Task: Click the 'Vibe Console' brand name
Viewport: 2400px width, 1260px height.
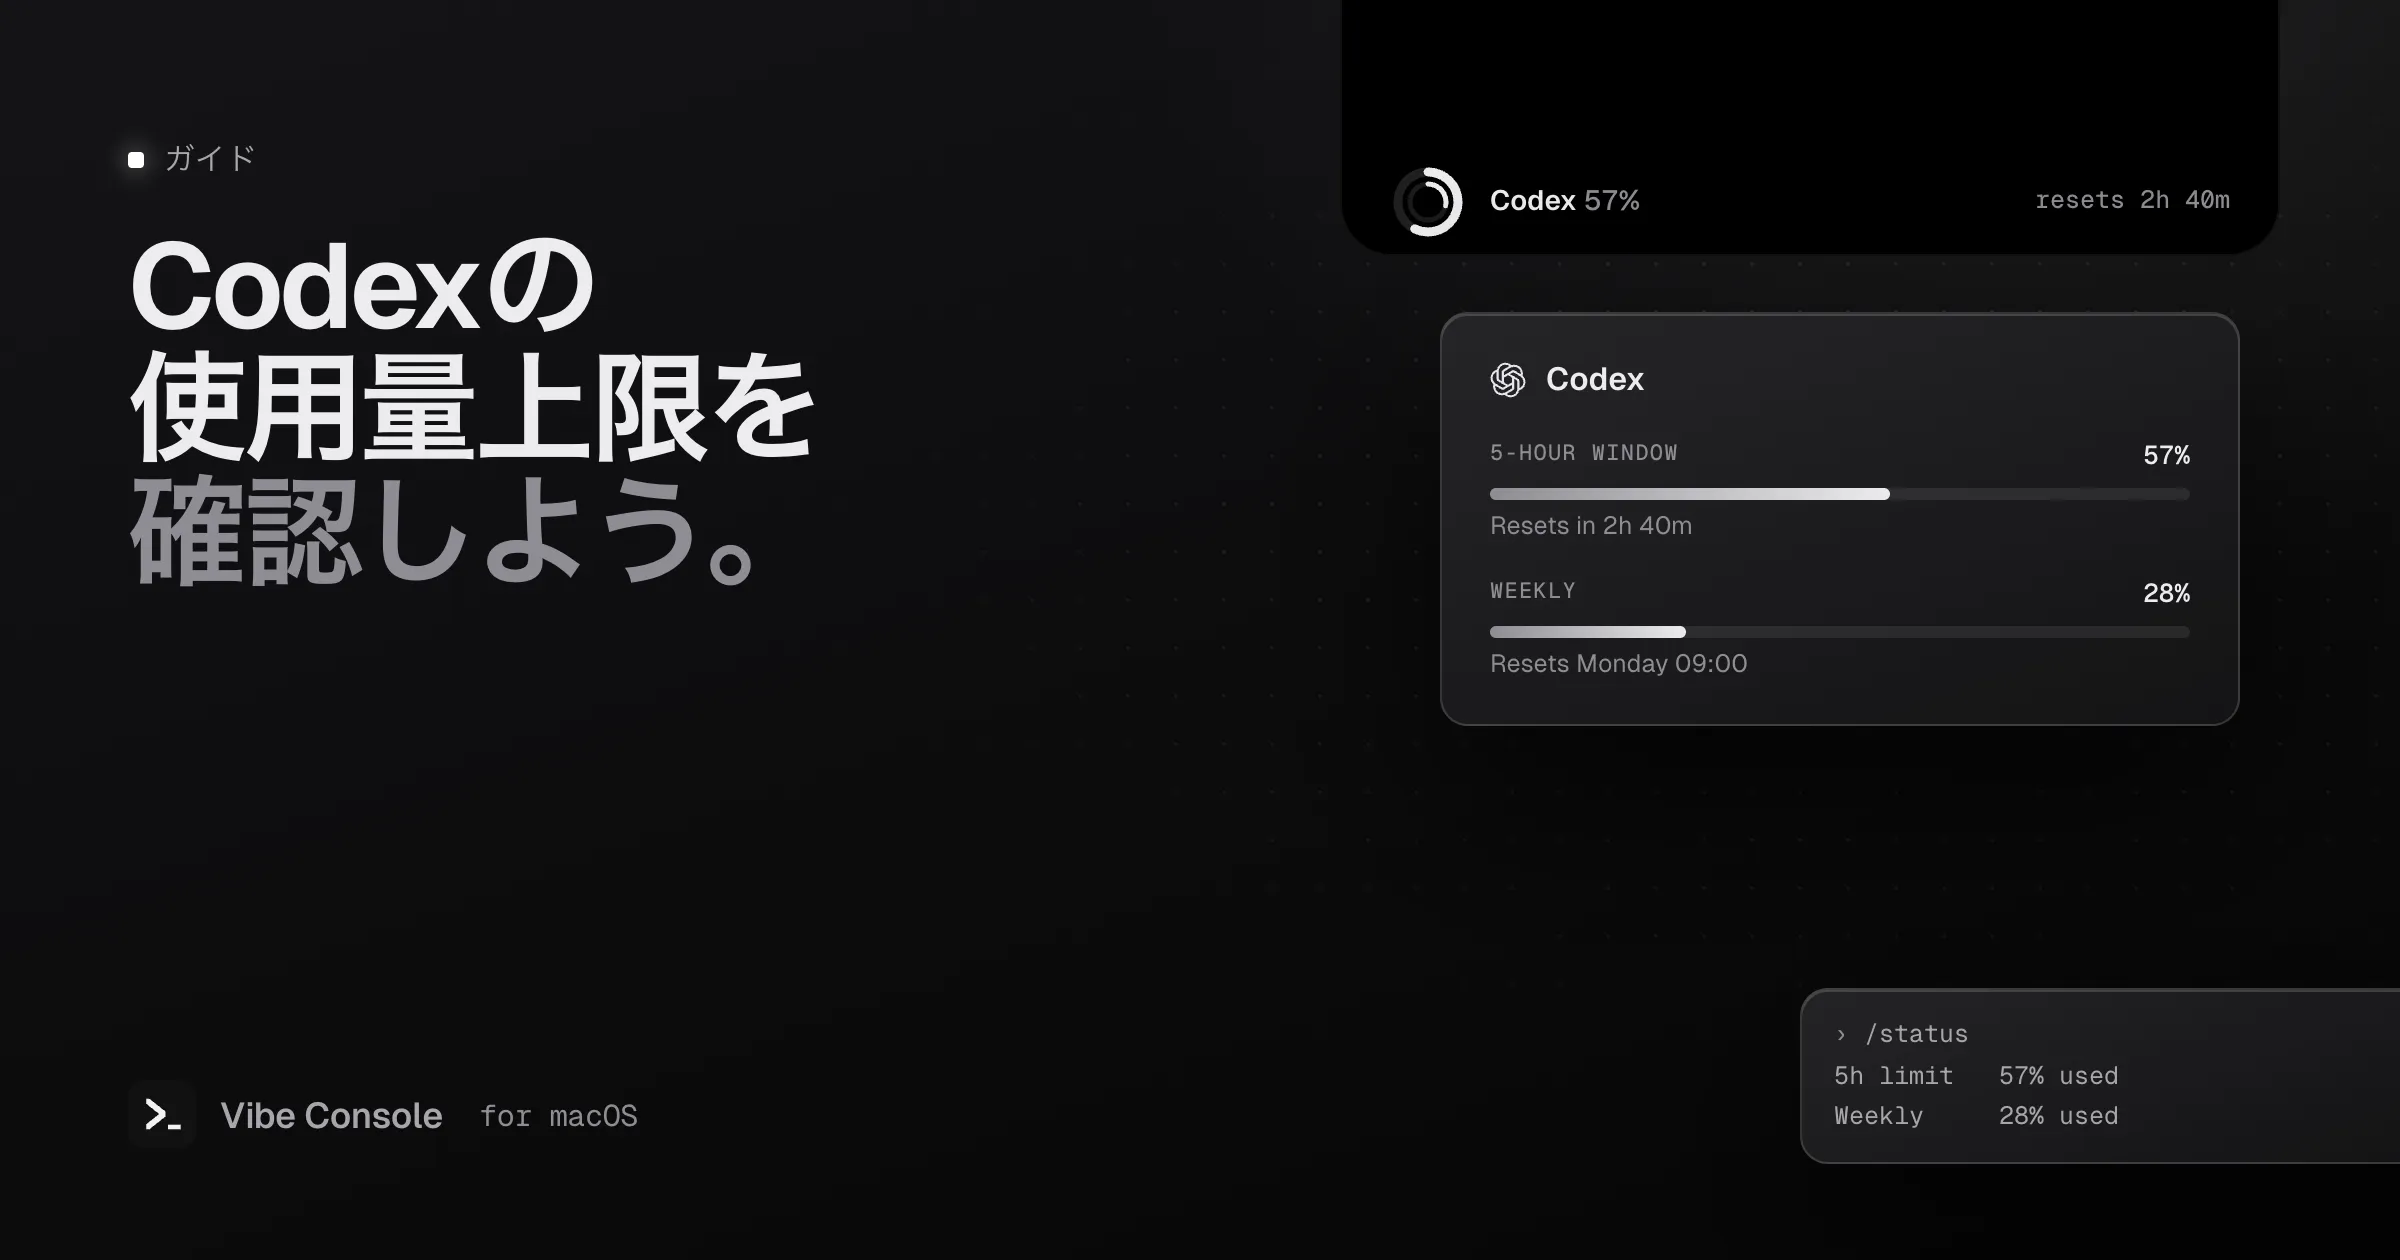Action: (x=331, y=1115)
